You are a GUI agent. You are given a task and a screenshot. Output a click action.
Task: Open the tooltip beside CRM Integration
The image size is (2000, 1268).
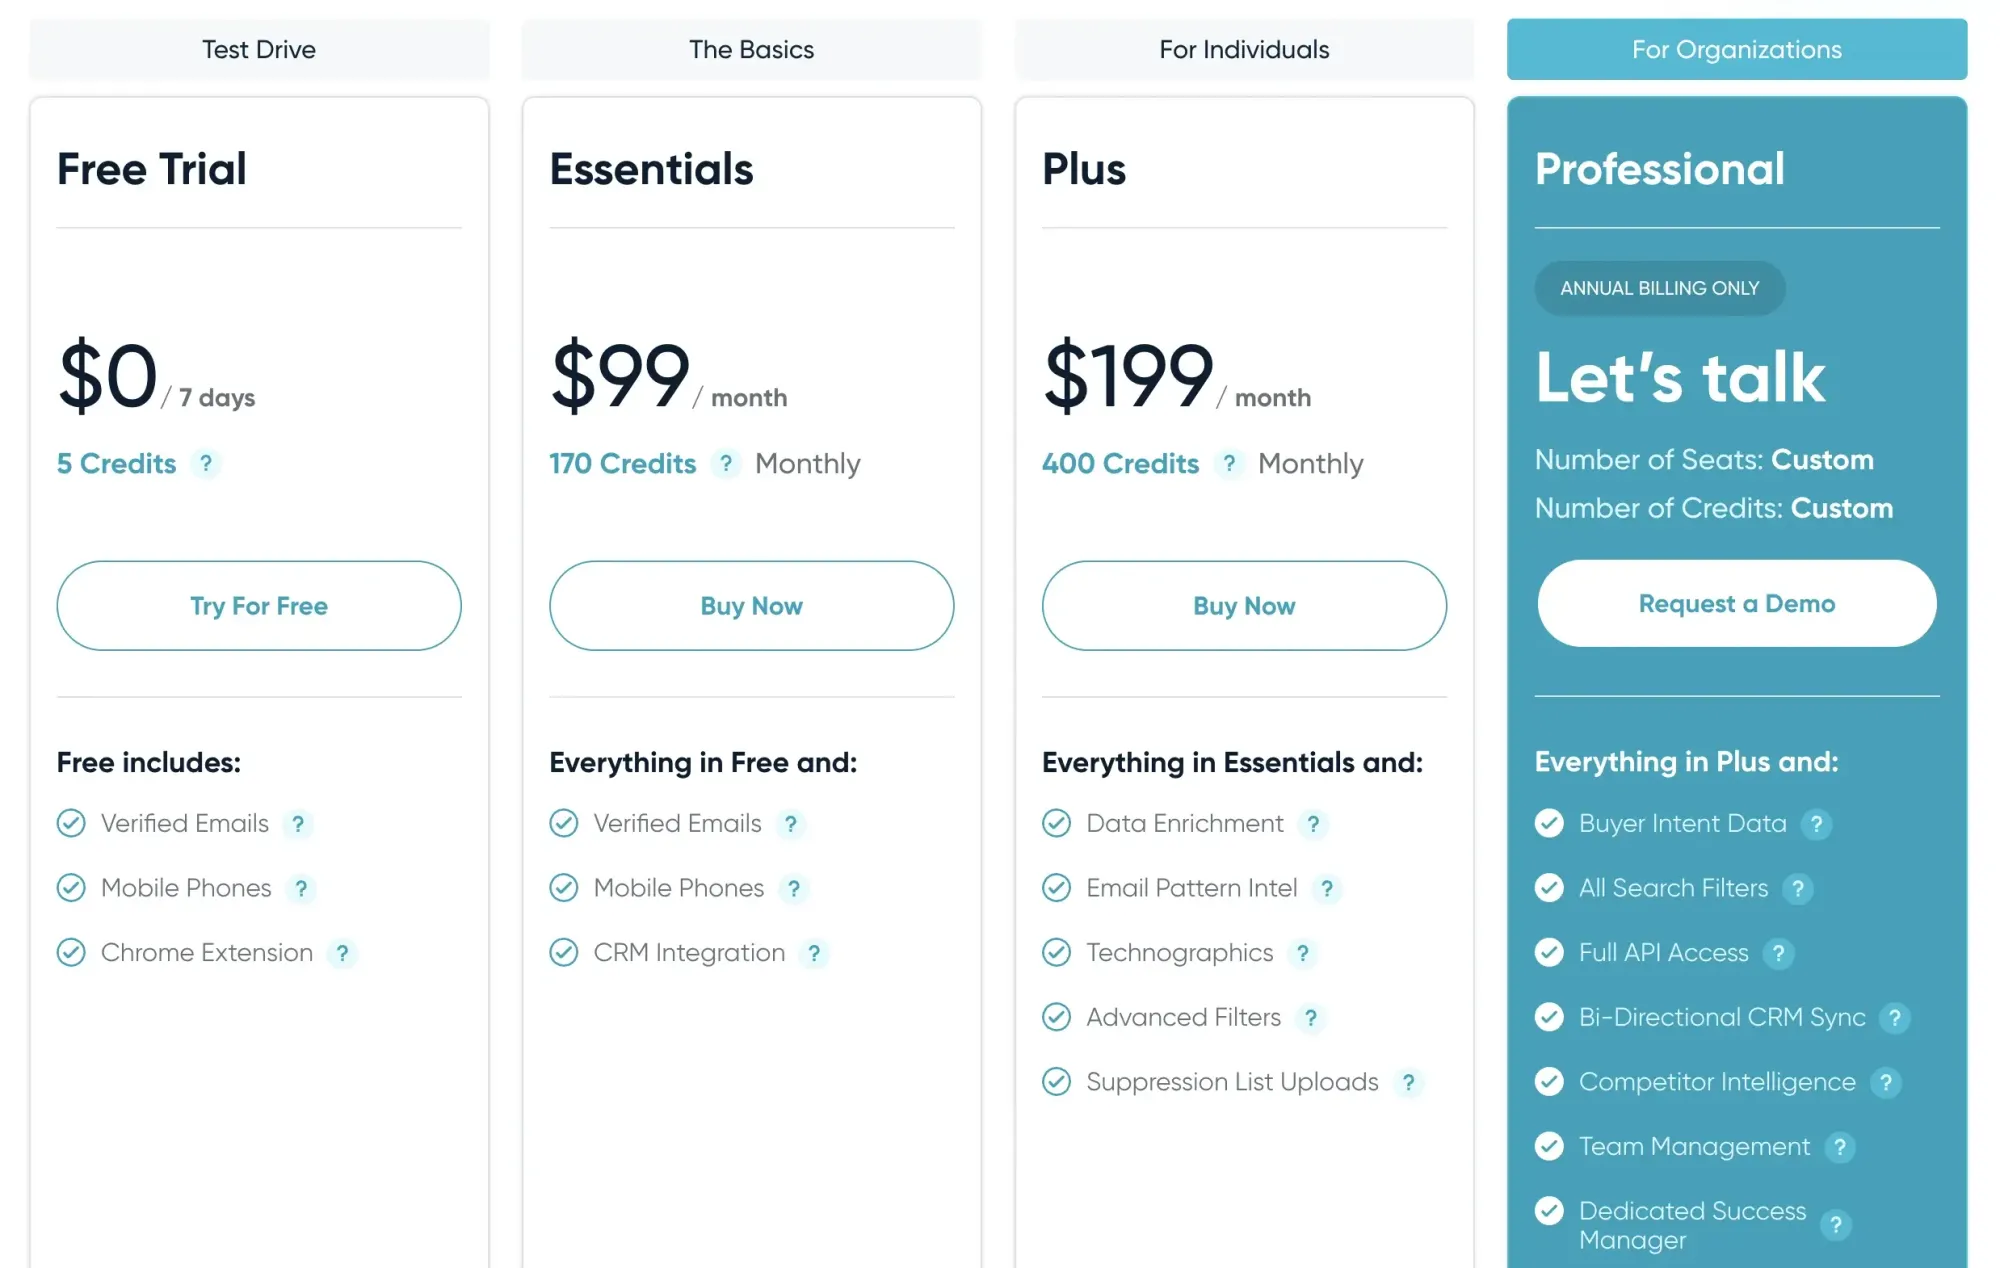814,952
